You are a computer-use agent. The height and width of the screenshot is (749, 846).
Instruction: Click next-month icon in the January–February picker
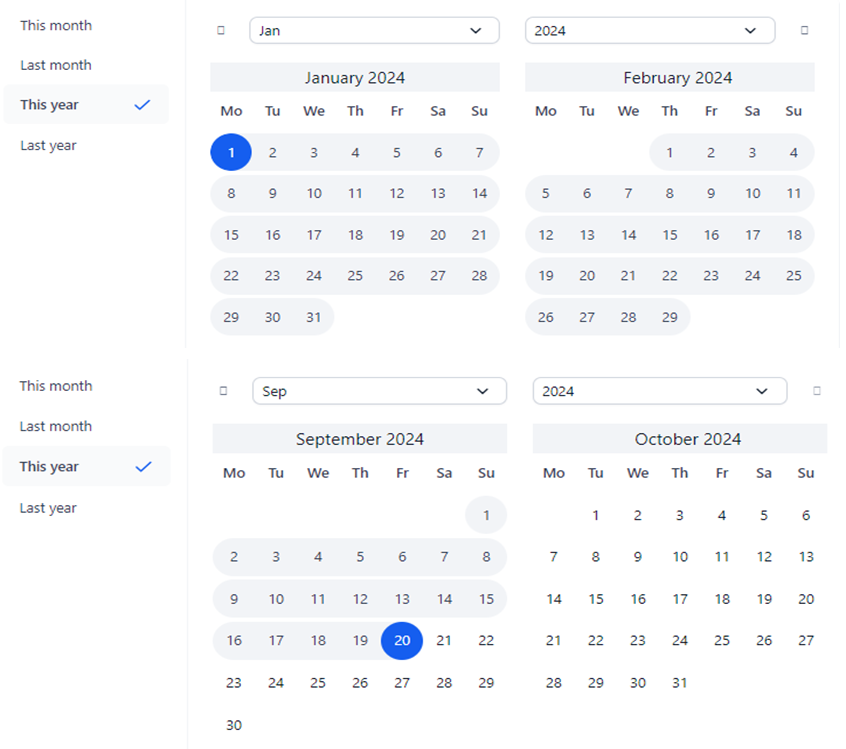(x=805, y=30)
